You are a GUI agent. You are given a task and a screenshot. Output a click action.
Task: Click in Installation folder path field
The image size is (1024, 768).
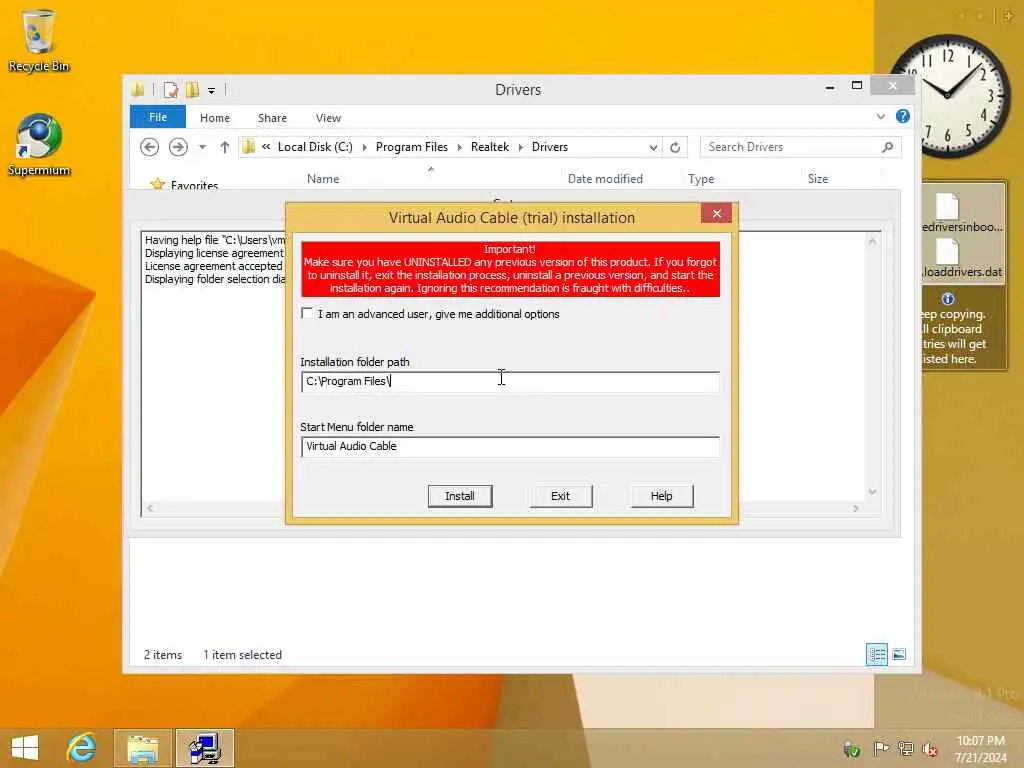510,381
